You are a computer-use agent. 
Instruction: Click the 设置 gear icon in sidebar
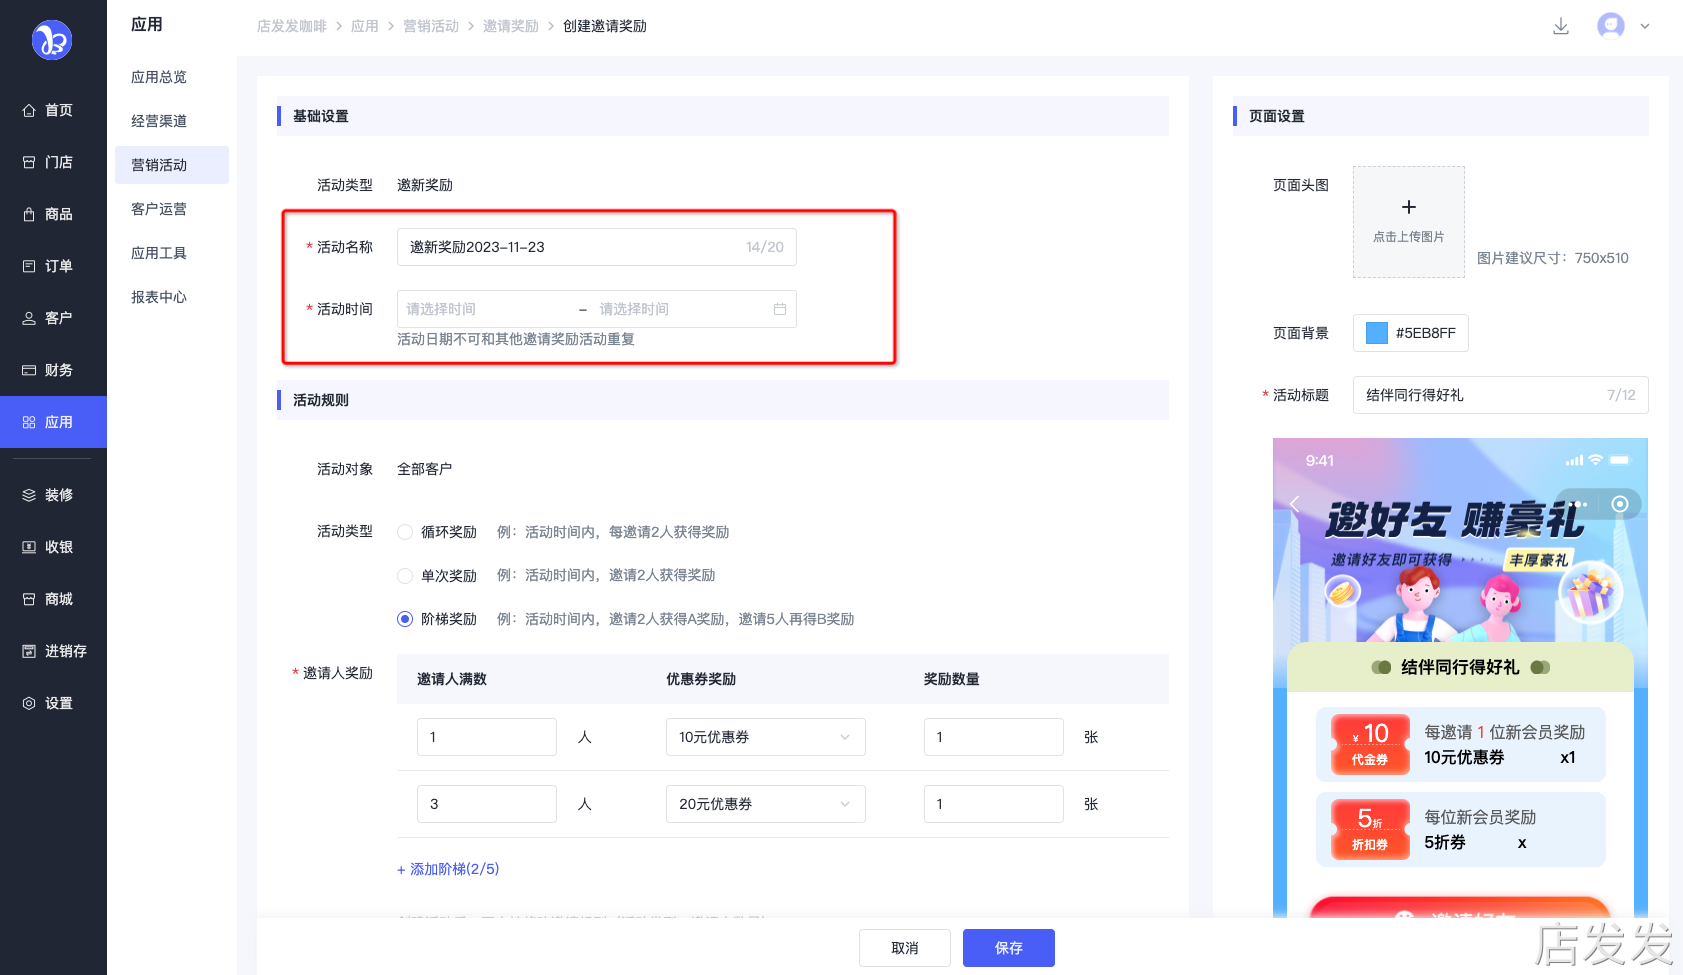tap(29, 704)
